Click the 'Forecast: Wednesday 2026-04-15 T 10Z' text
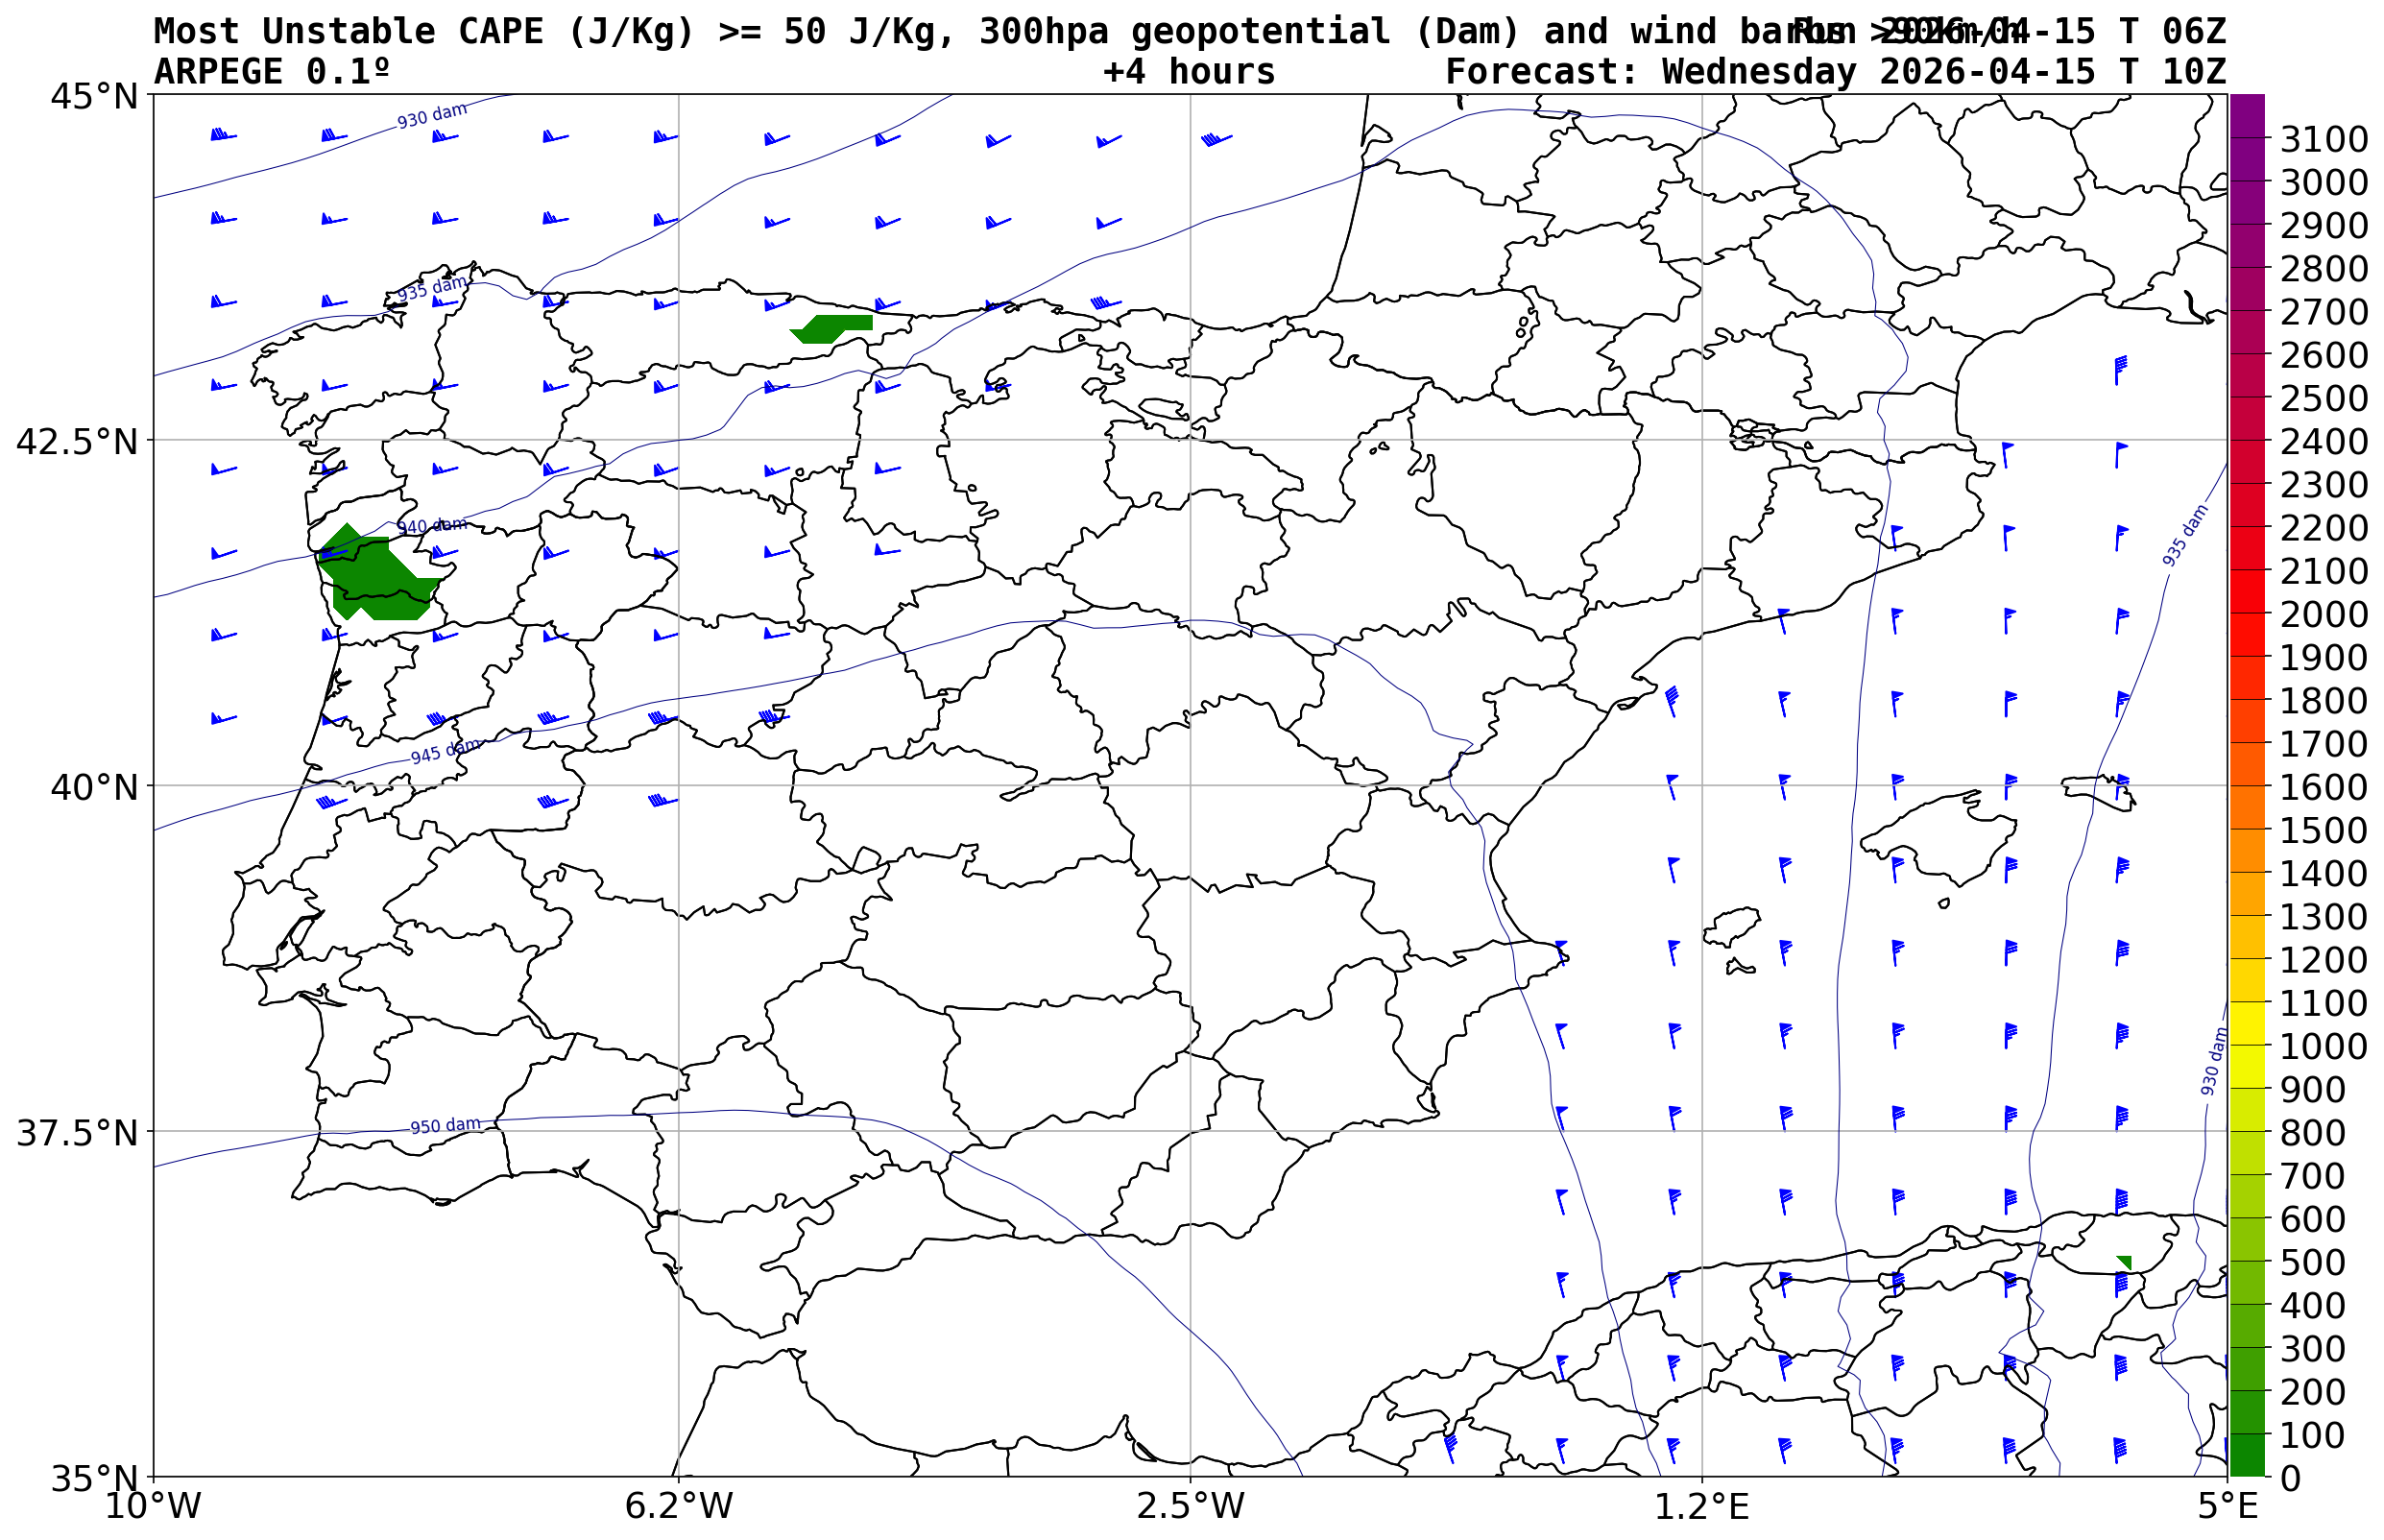The width and height of the screenshot is (2384, 1540). (x=1835, y=72)
